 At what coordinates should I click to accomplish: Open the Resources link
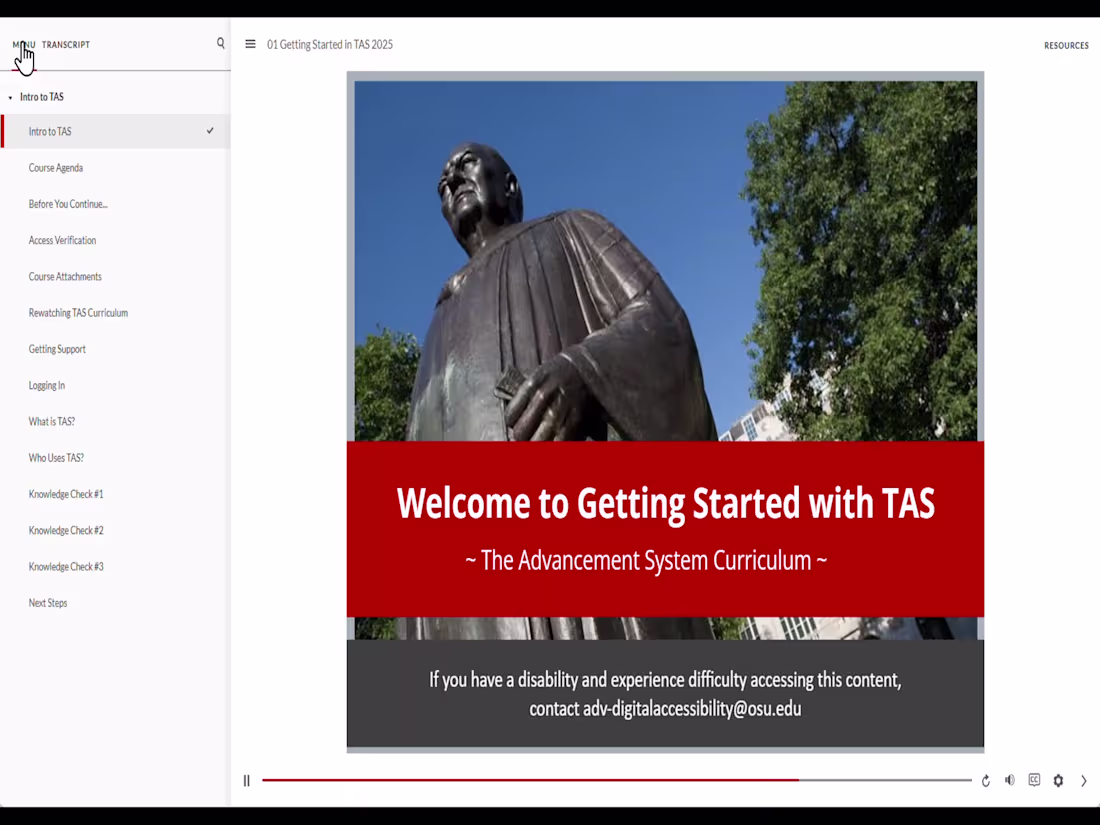click(1066, 46)
